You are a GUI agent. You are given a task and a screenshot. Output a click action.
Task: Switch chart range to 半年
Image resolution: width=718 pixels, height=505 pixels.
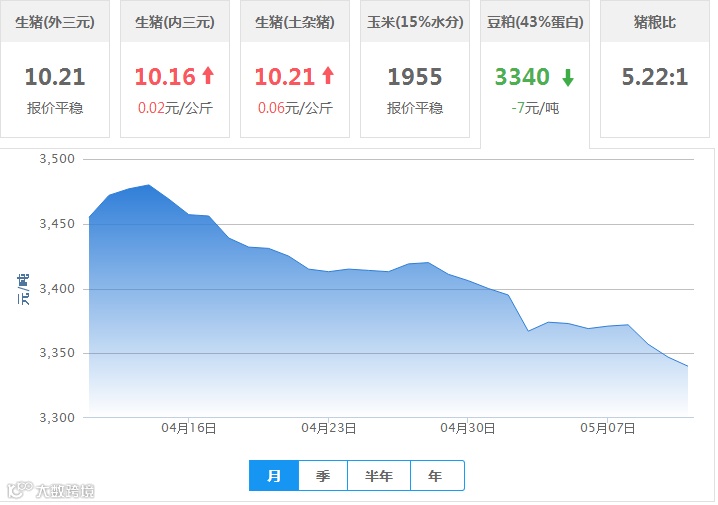pyautogui.click(x=379, y=476)
